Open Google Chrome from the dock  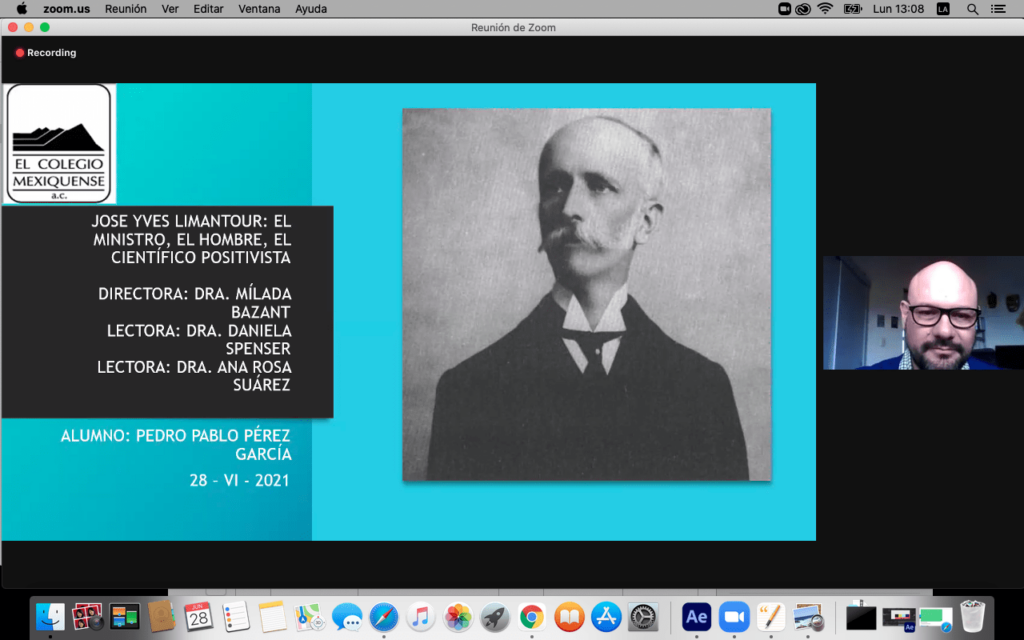[531, 616]
